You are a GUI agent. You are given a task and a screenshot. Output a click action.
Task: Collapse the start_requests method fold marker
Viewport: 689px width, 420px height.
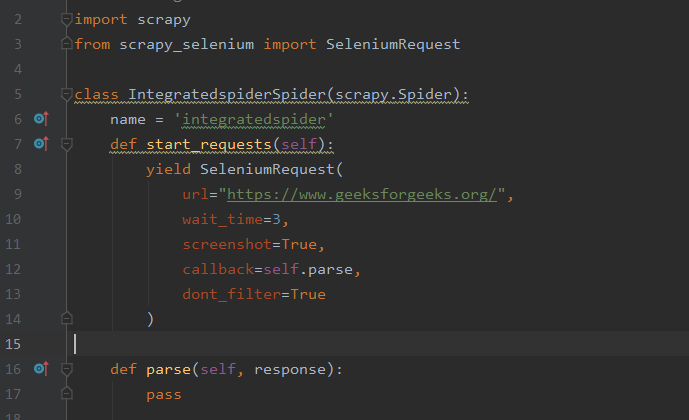click(66, 144)
